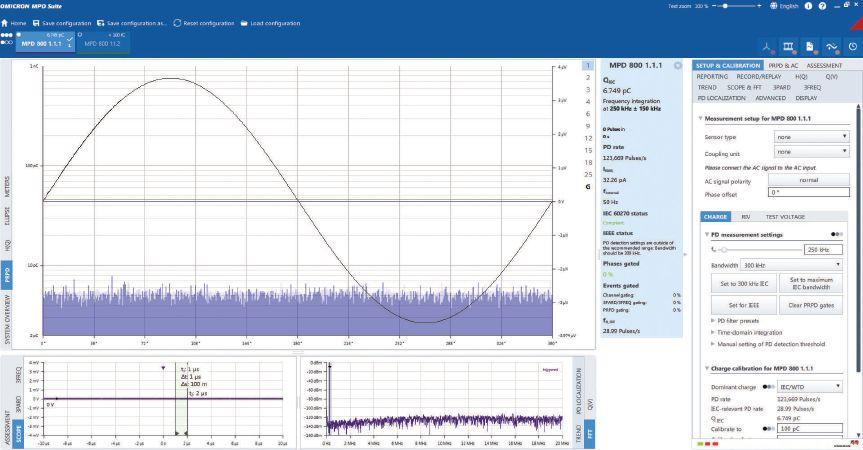863x450 pixels.
Task: Click the gear icon beside MPD 800 1.1.1
Action: click(x=678, y=65)
